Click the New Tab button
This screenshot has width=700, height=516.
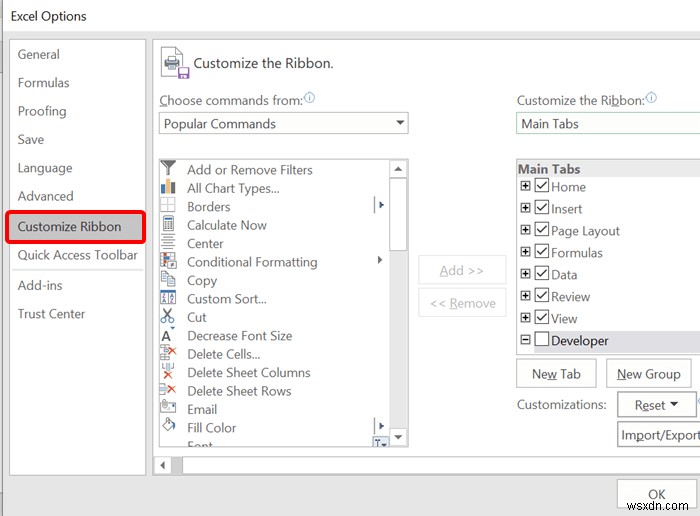coord(556,374)
